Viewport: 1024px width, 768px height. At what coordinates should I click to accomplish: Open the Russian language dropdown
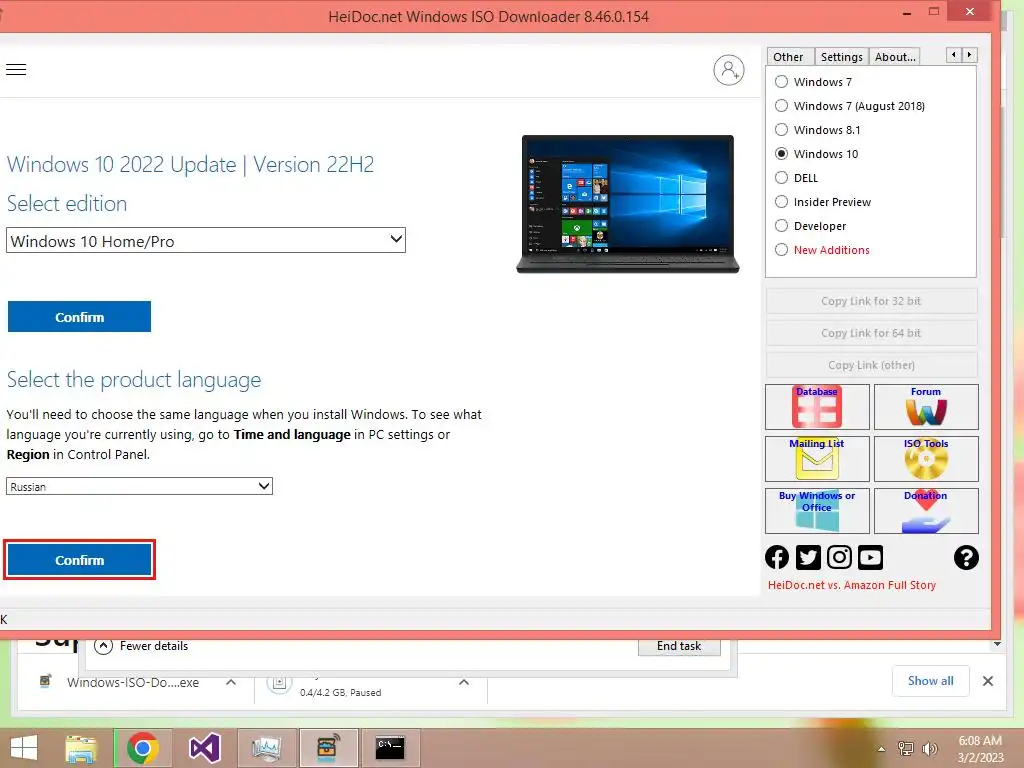pos(139,486)
